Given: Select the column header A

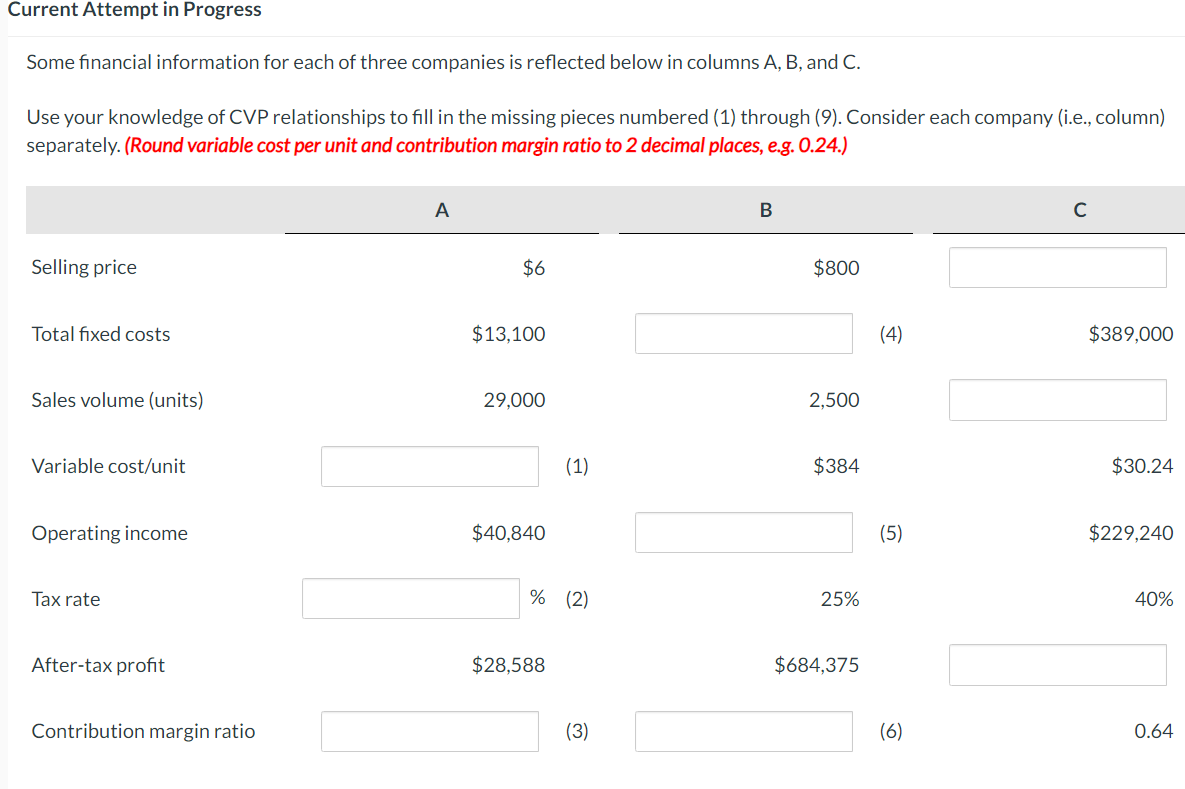Looking at the screenshot, I should pos(441,210).
